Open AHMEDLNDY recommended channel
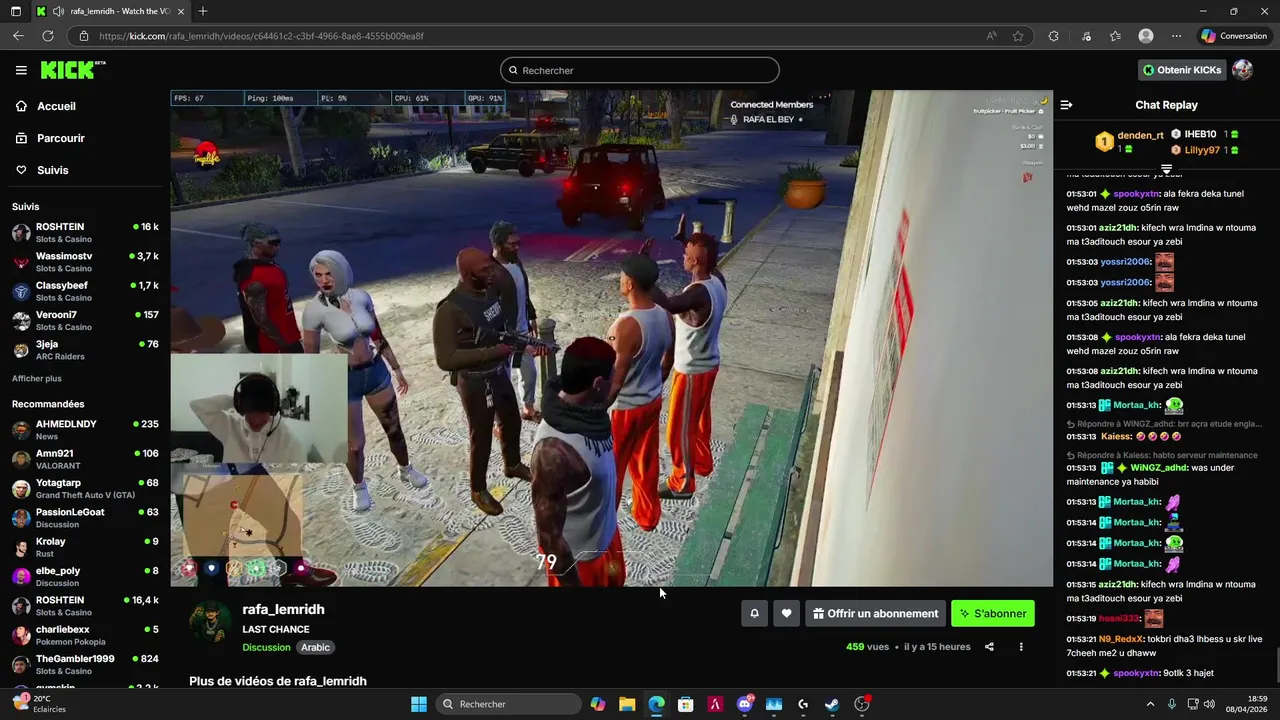 [85, 430]
